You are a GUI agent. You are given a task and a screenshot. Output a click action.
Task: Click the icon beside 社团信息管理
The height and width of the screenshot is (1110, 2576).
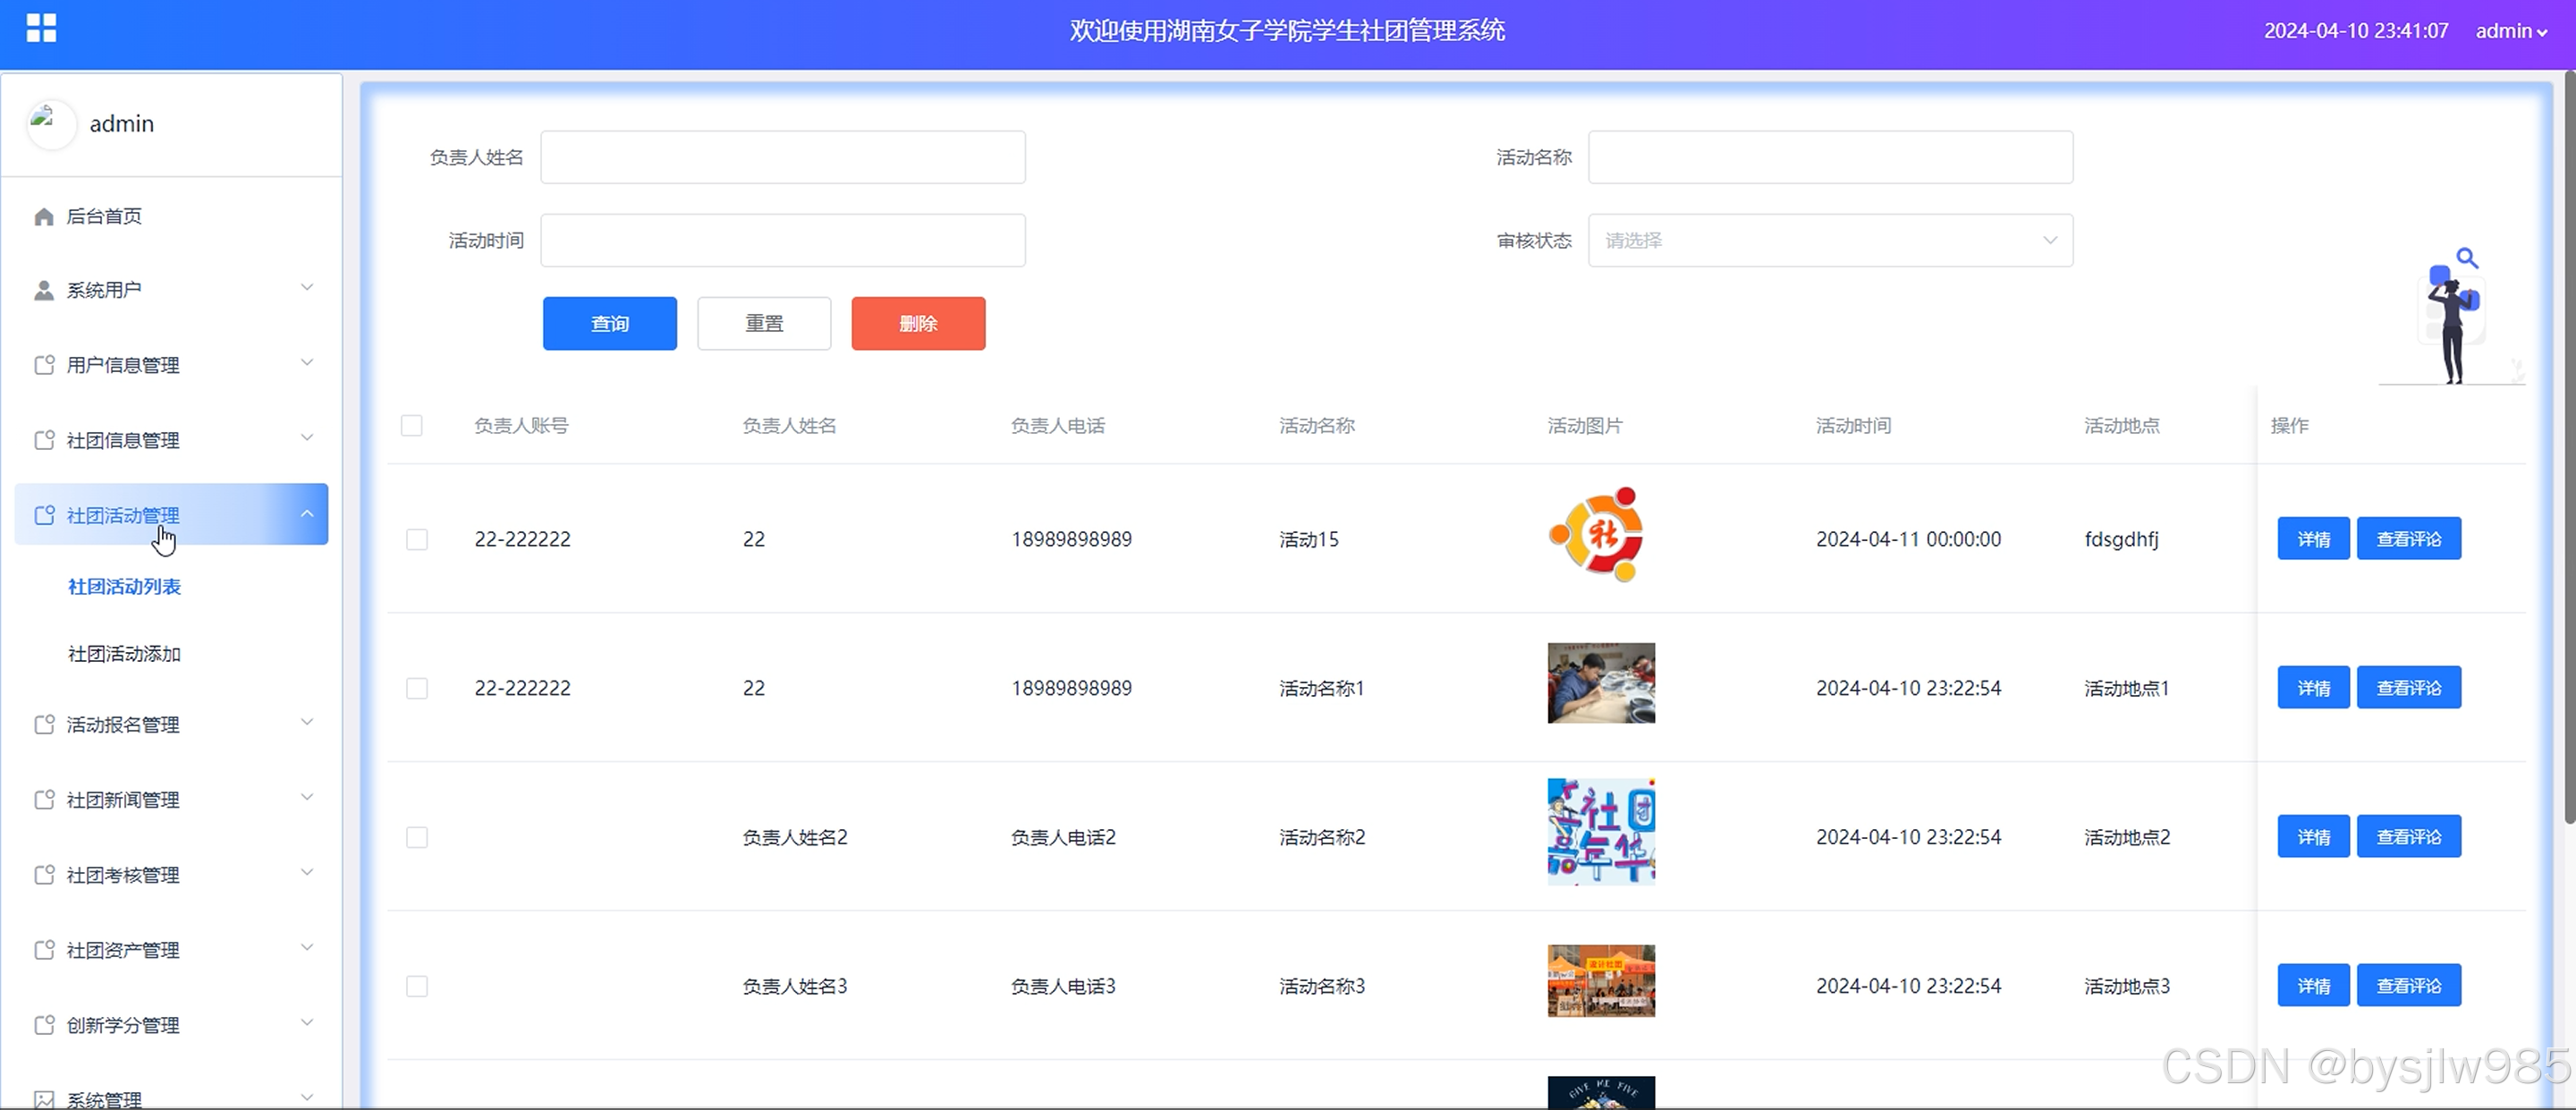click(x=44, y=440)
